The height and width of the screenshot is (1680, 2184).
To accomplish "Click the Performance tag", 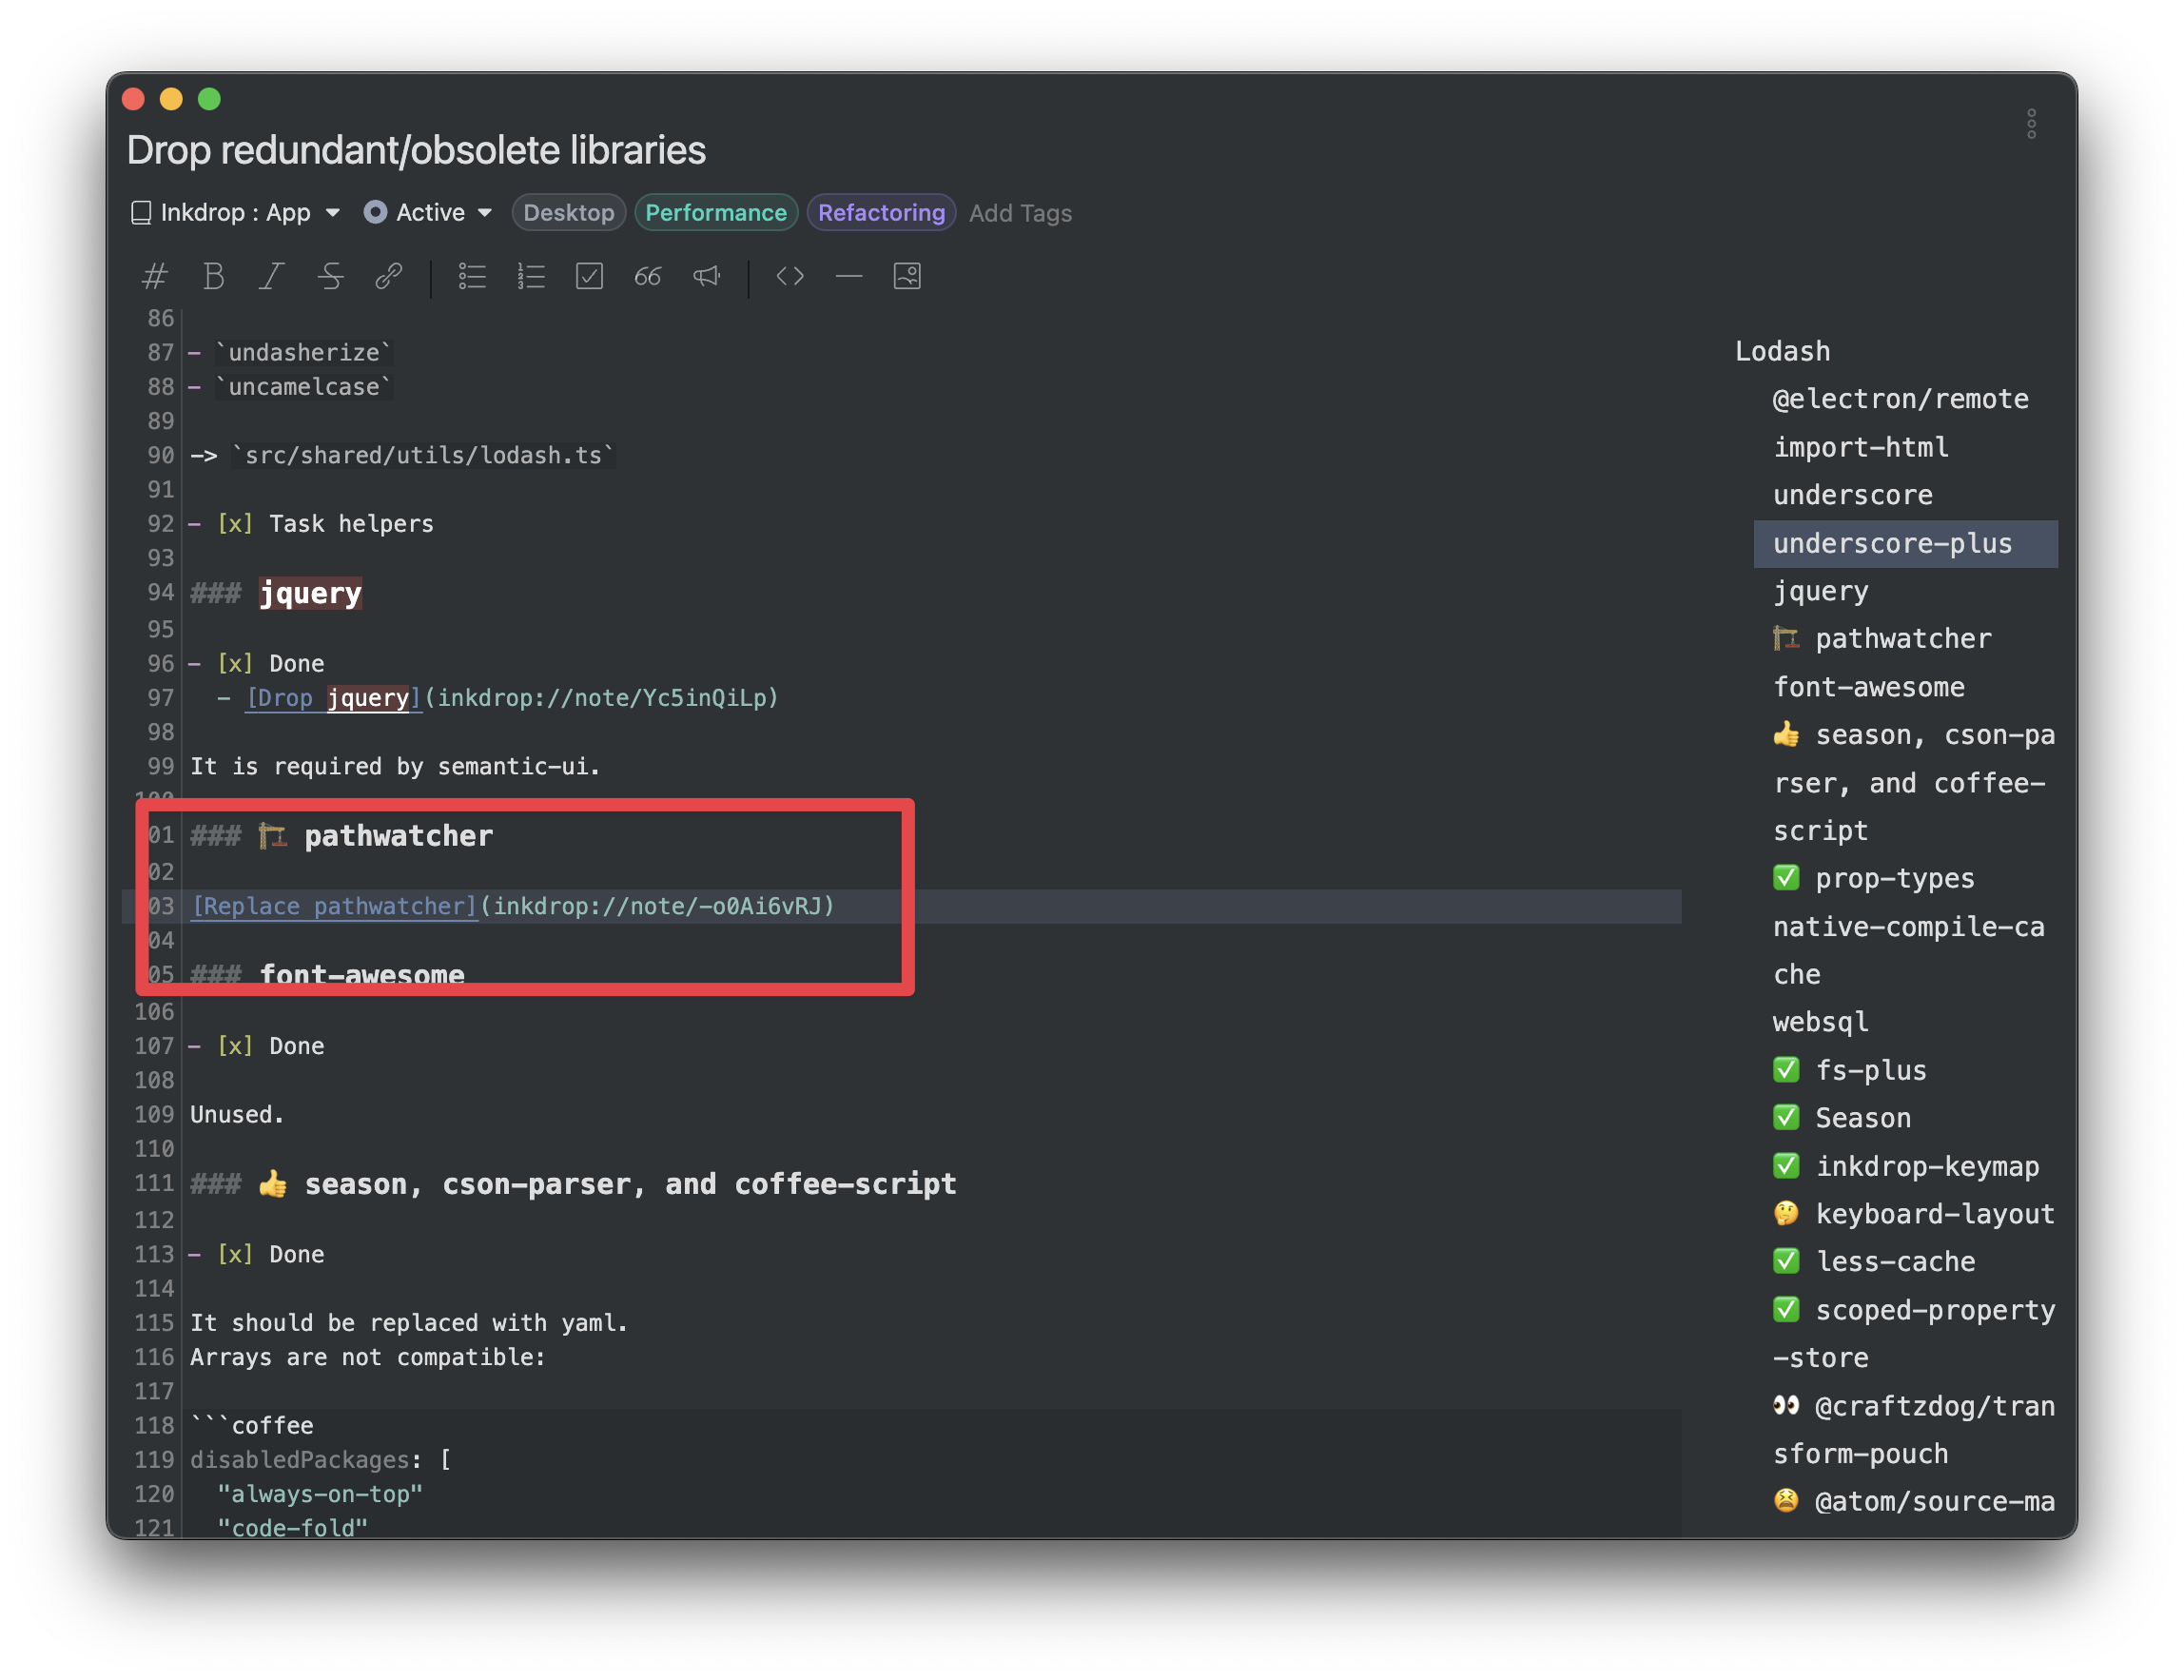I will (x=715, y=213).
